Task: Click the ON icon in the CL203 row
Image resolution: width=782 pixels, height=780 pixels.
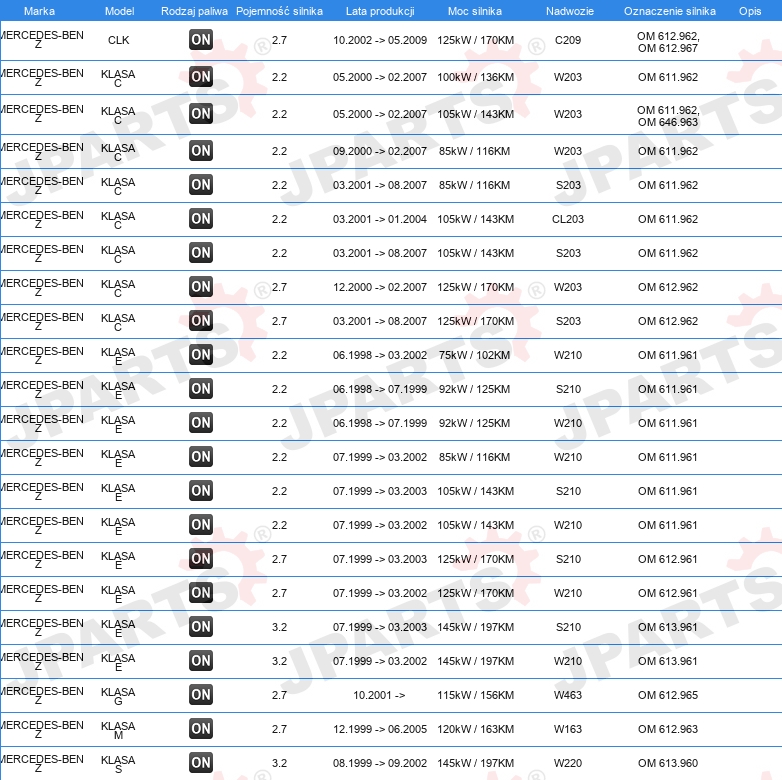Action: (x=201, y=218)
